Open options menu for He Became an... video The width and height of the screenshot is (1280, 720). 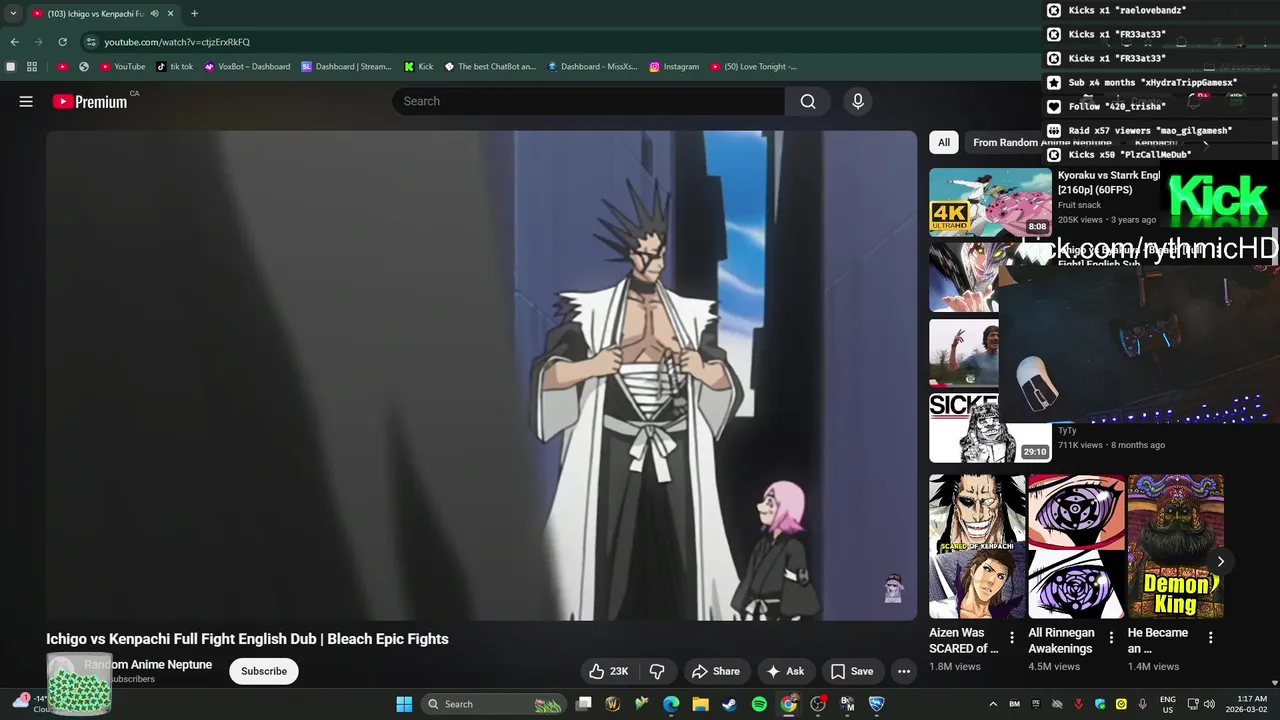coord(1210,637)
